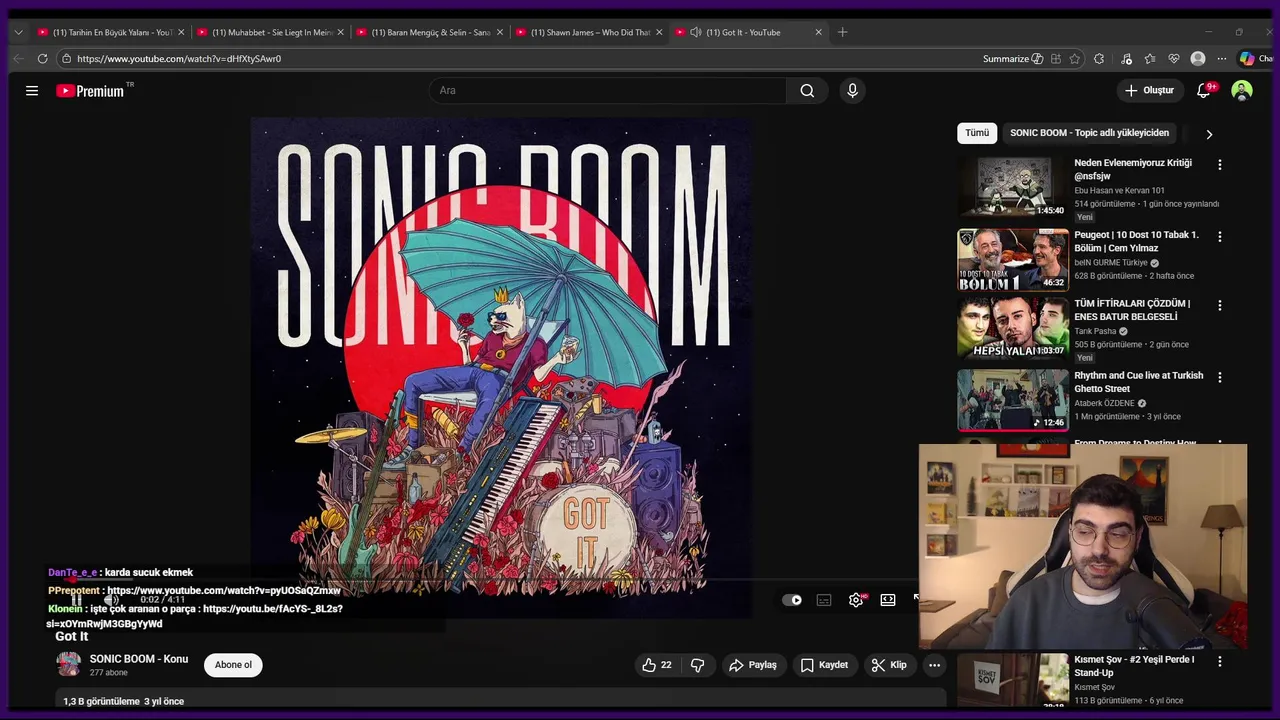Select SONIC BOOM - Topic filter chip

point(1089,133)
